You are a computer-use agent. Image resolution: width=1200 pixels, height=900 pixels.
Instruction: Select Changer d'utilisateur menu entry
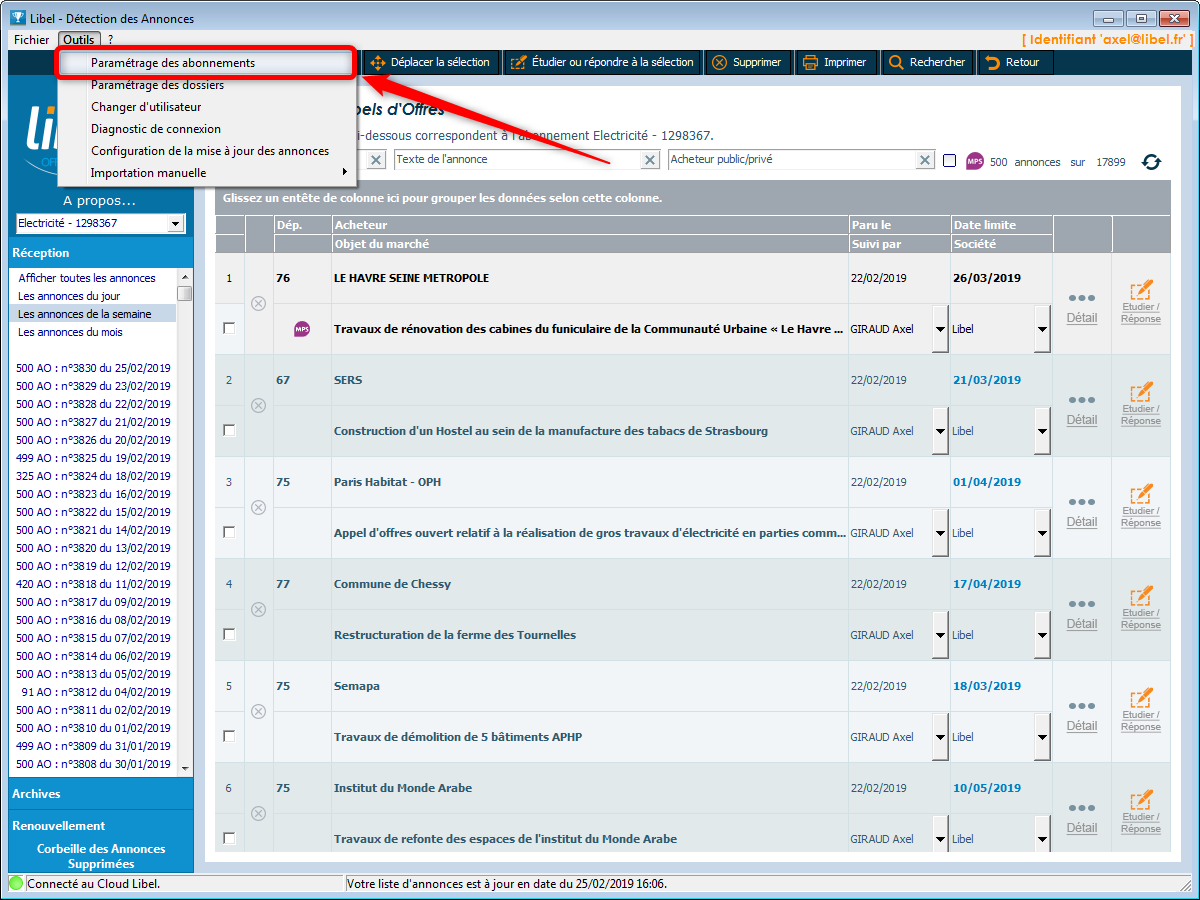pyautogui.click(x=207, y=107)
